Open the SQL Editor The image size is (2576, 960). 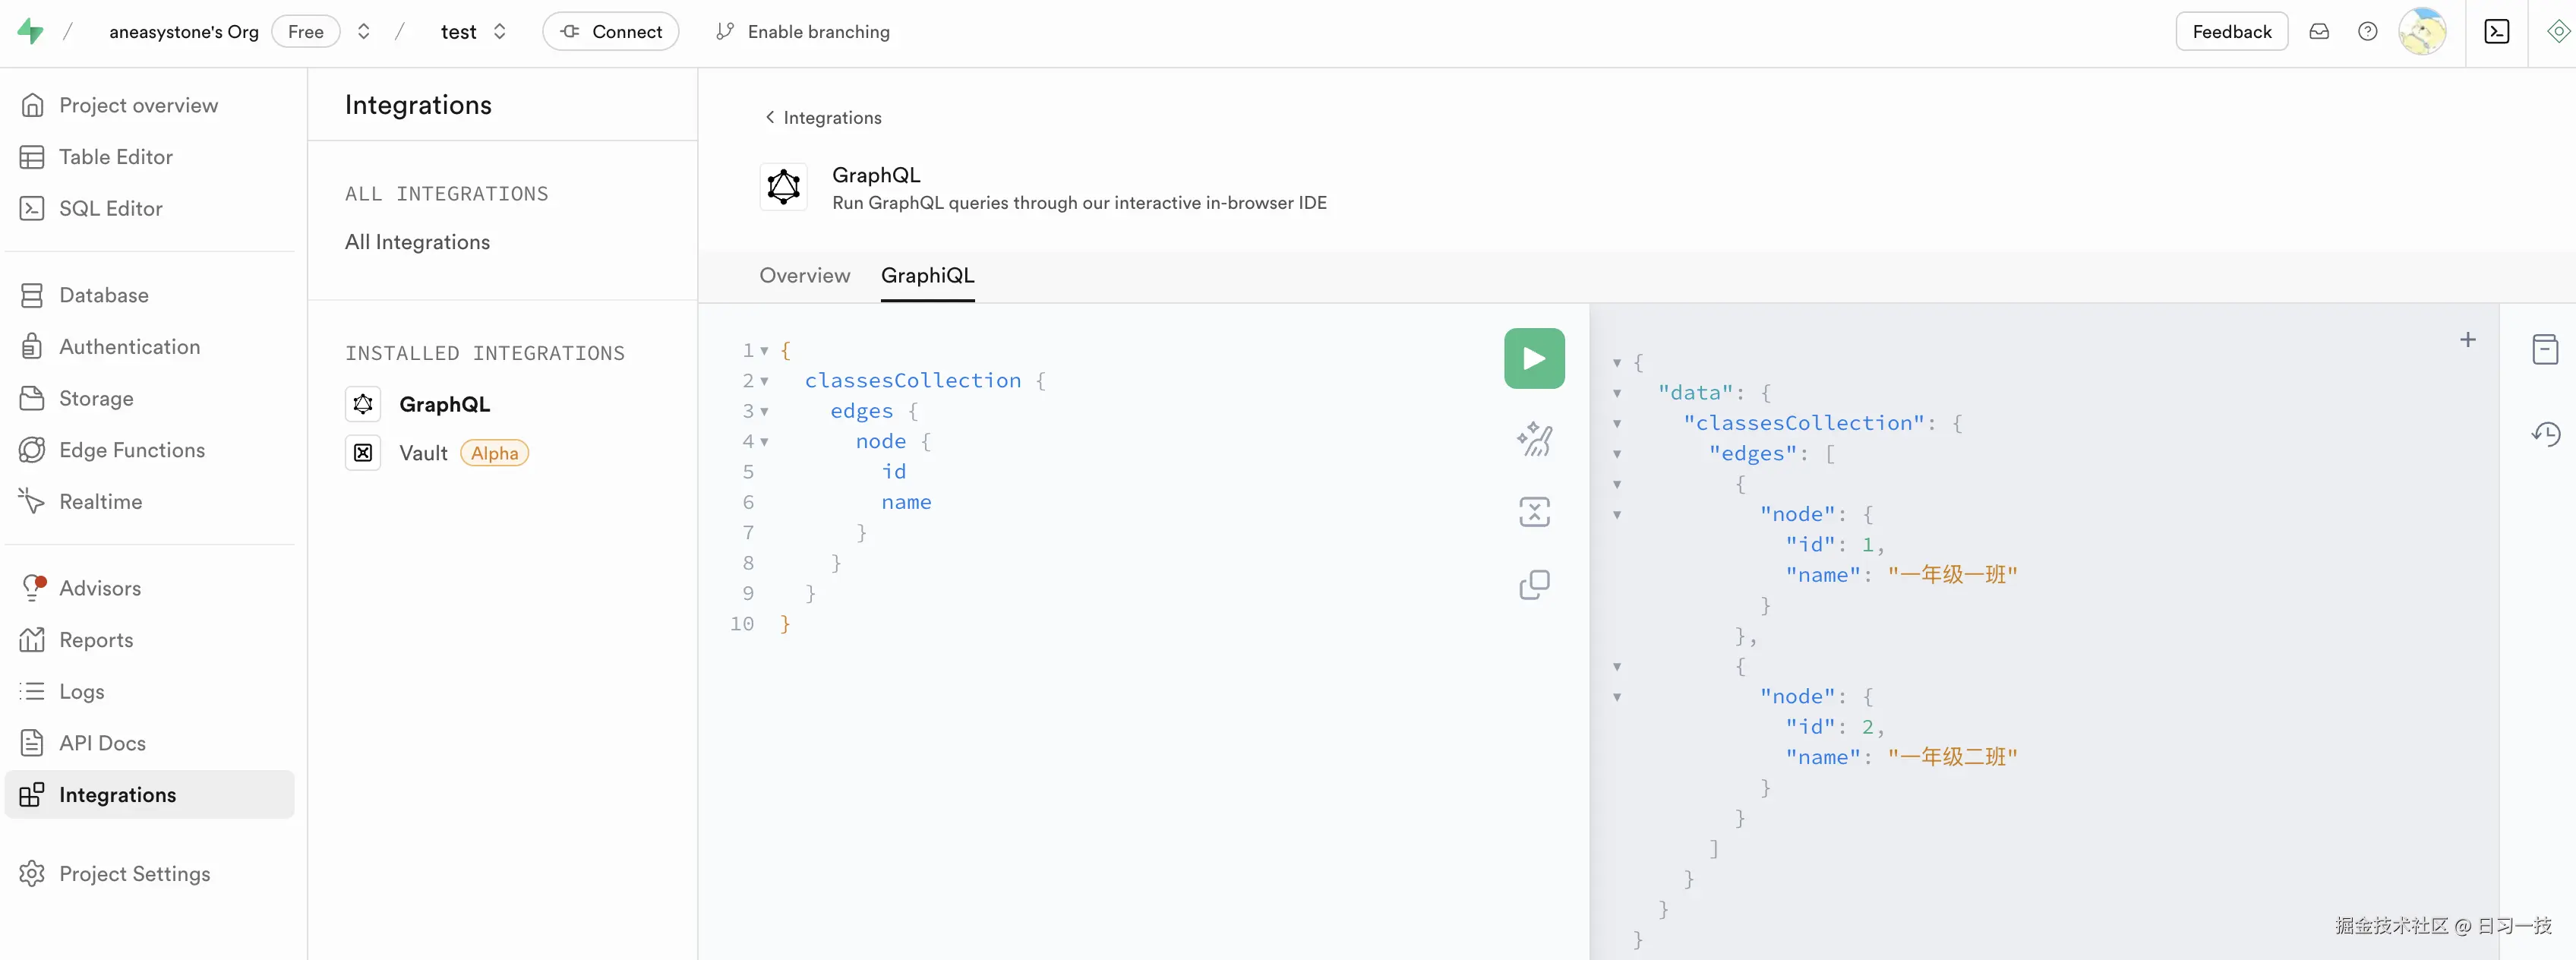110,208
